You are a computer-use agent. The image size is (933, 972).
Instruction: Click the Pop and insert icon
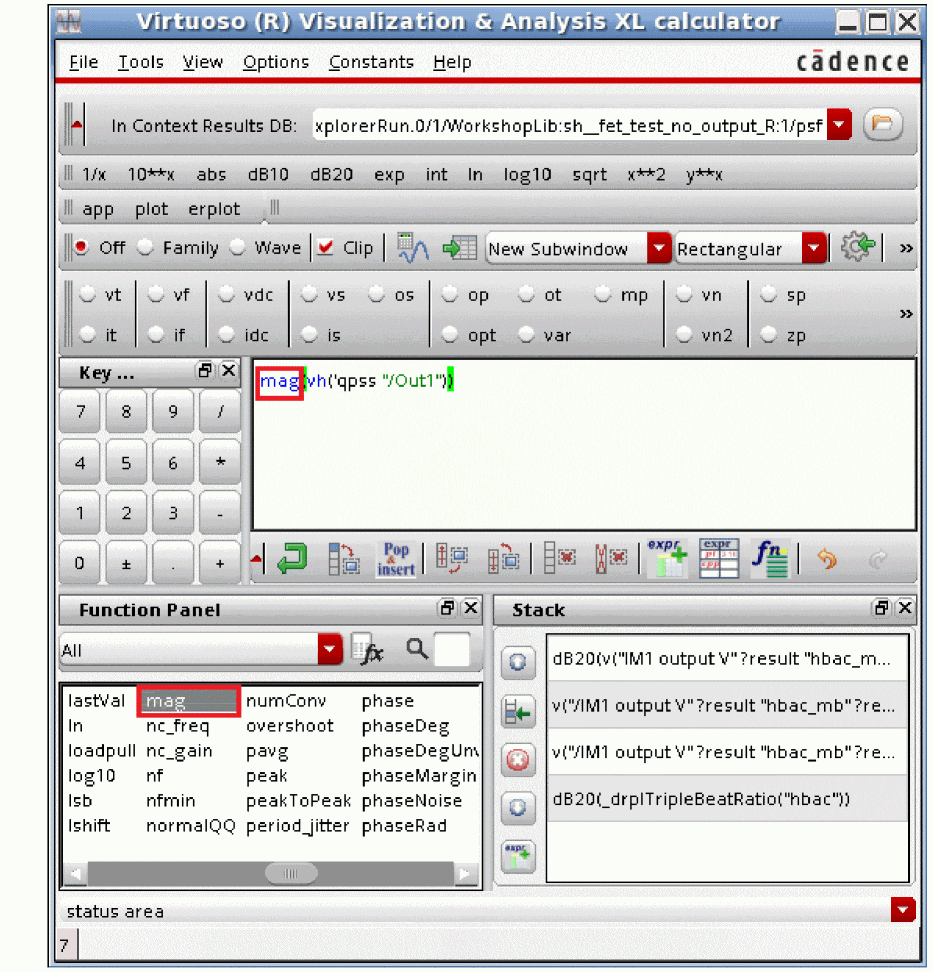pyautogui.click(x=396, y=559)
